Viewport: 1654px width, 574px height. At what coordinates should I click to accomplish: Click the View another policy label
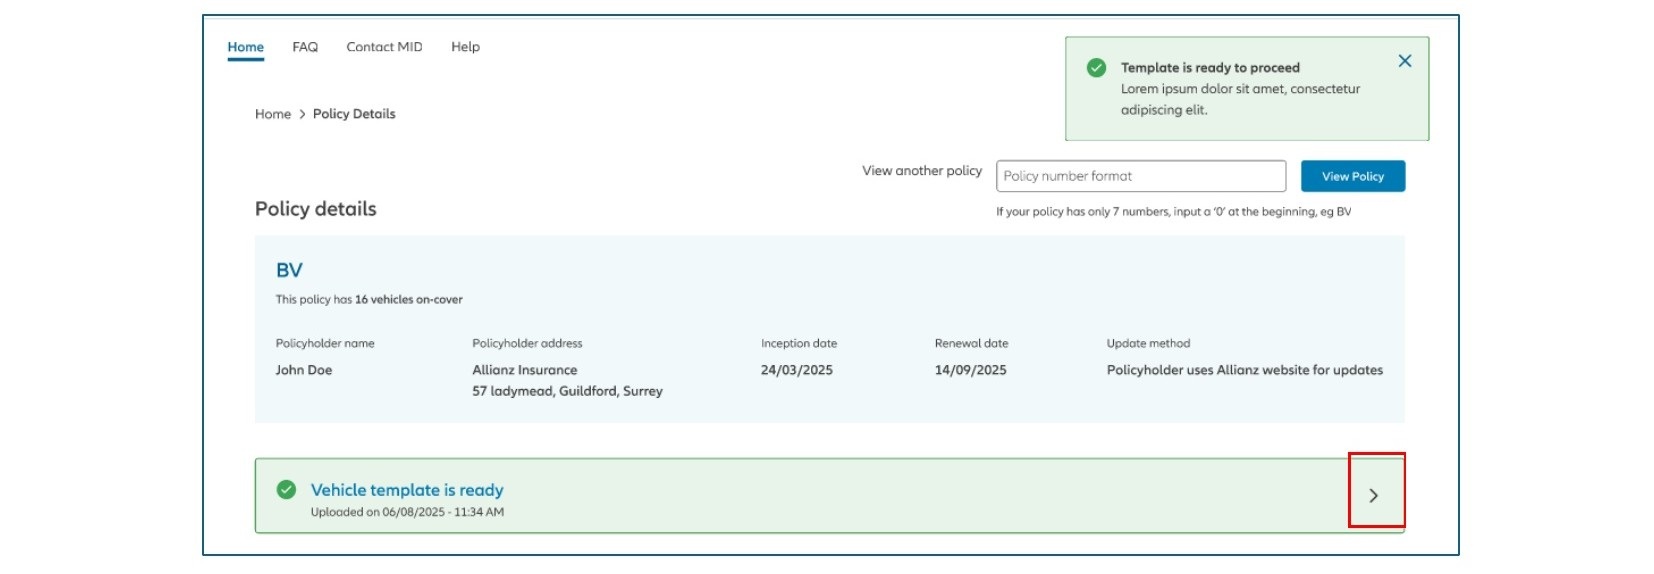click(x=922, y=171)
